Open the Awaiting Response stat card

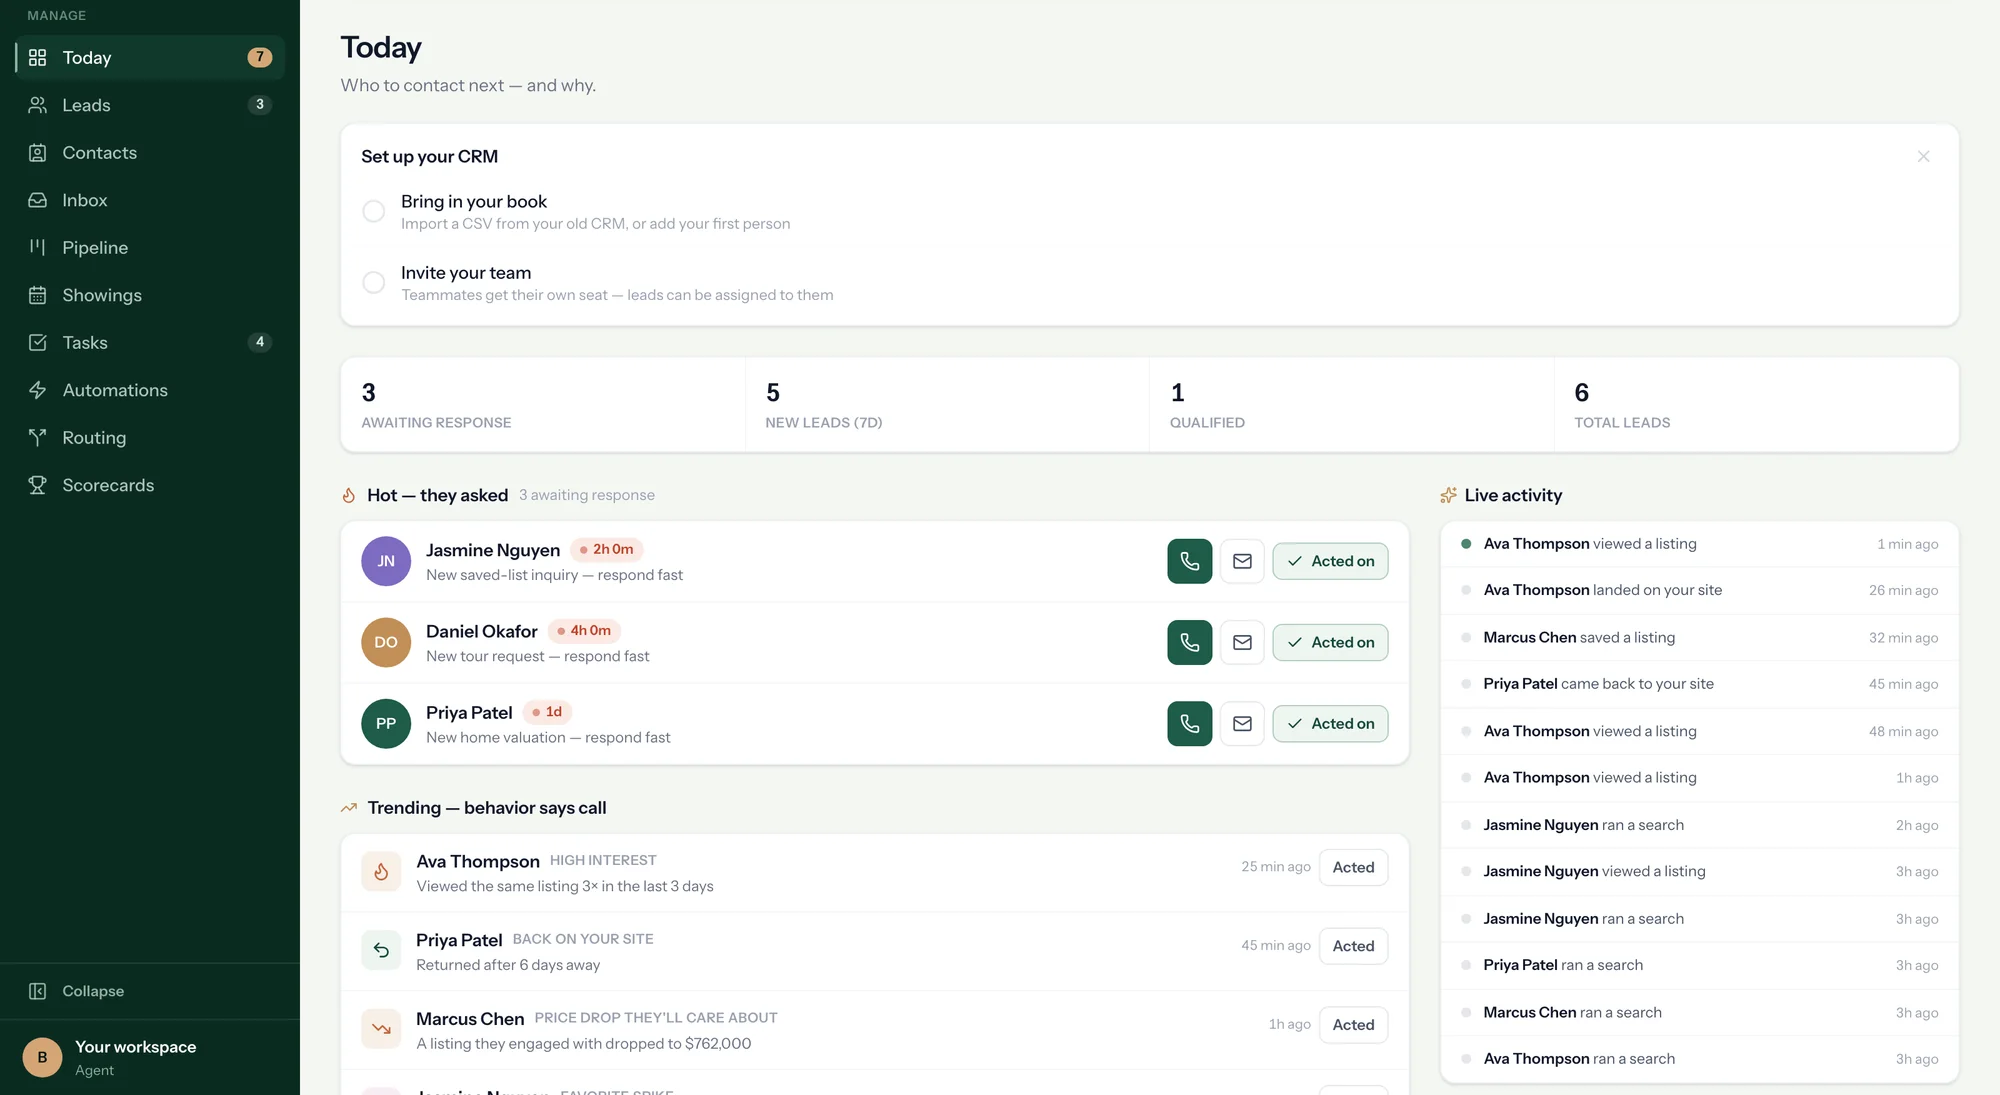tap(543, 405)
